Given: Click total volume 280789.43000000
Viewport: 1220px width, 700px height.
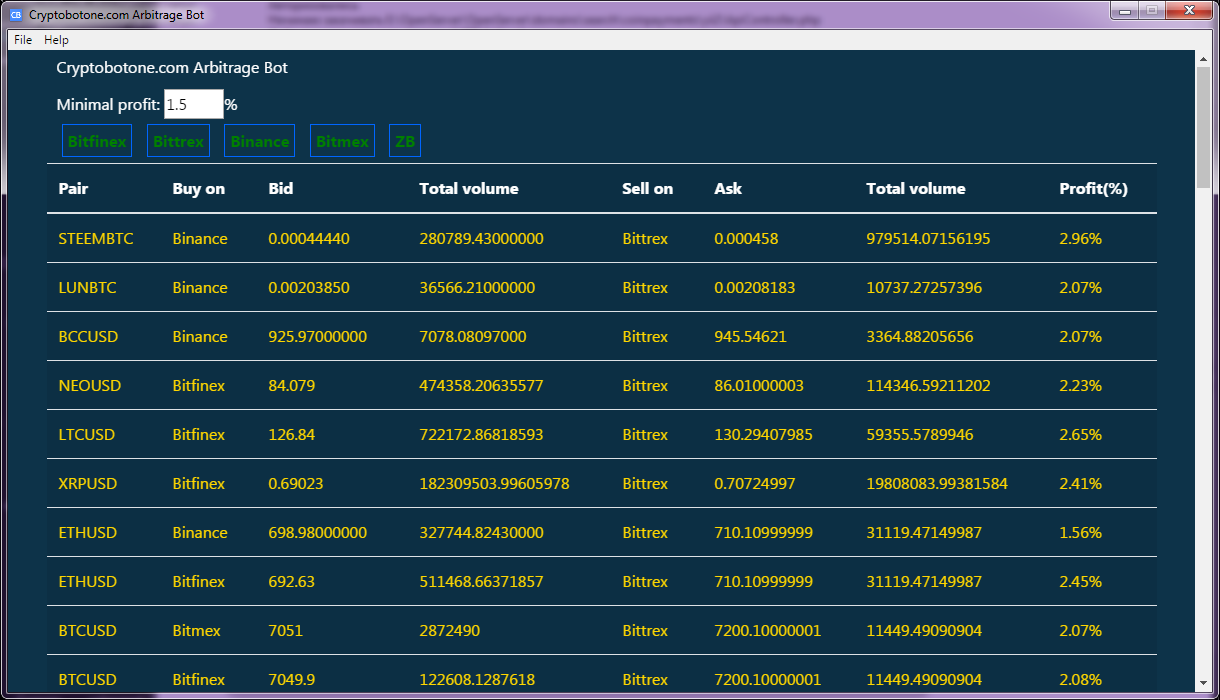Looking at the screenshot, I should [x=482, y=239].
